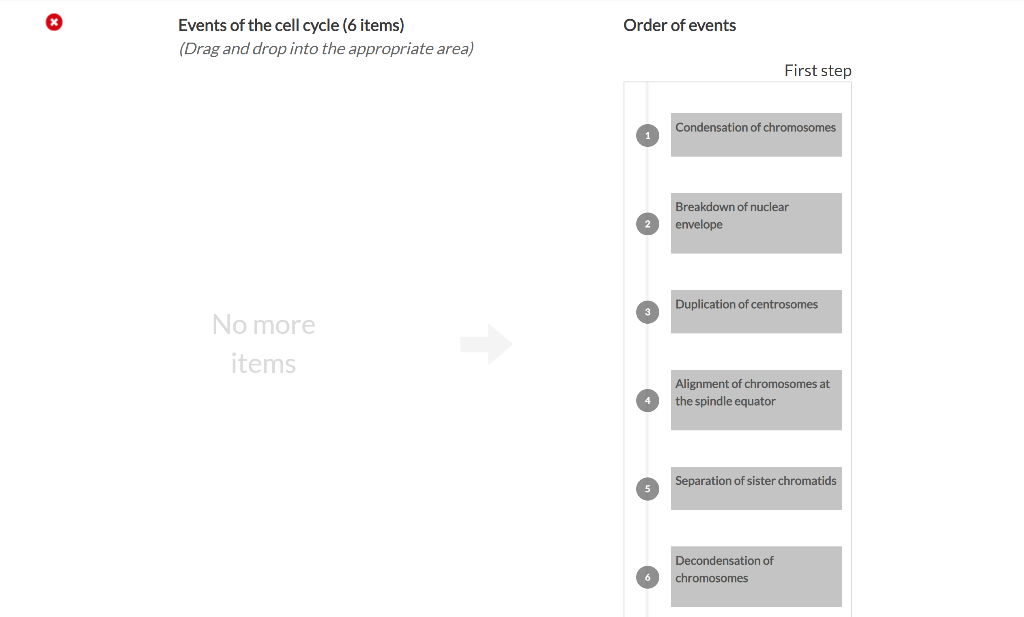Click the drag and drop instruction text

[325, 48]
